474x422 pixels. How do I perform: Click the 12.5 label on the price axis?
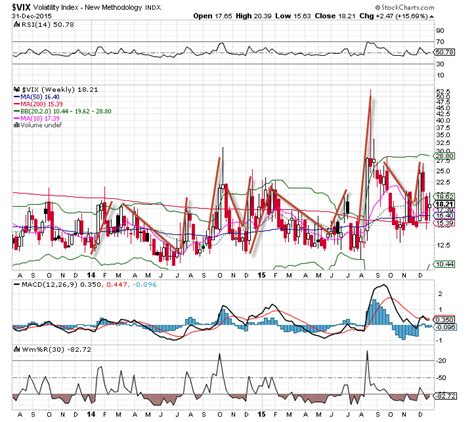tap(442, 245)
